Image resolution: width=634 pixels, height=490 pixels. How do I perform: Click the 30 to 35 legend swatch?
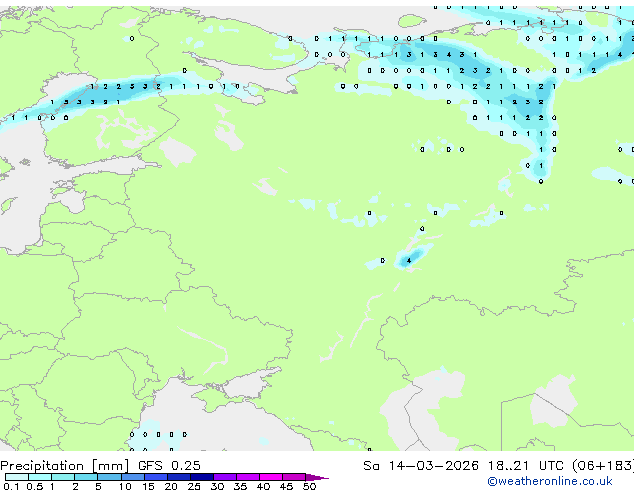[x=225, y=477]
